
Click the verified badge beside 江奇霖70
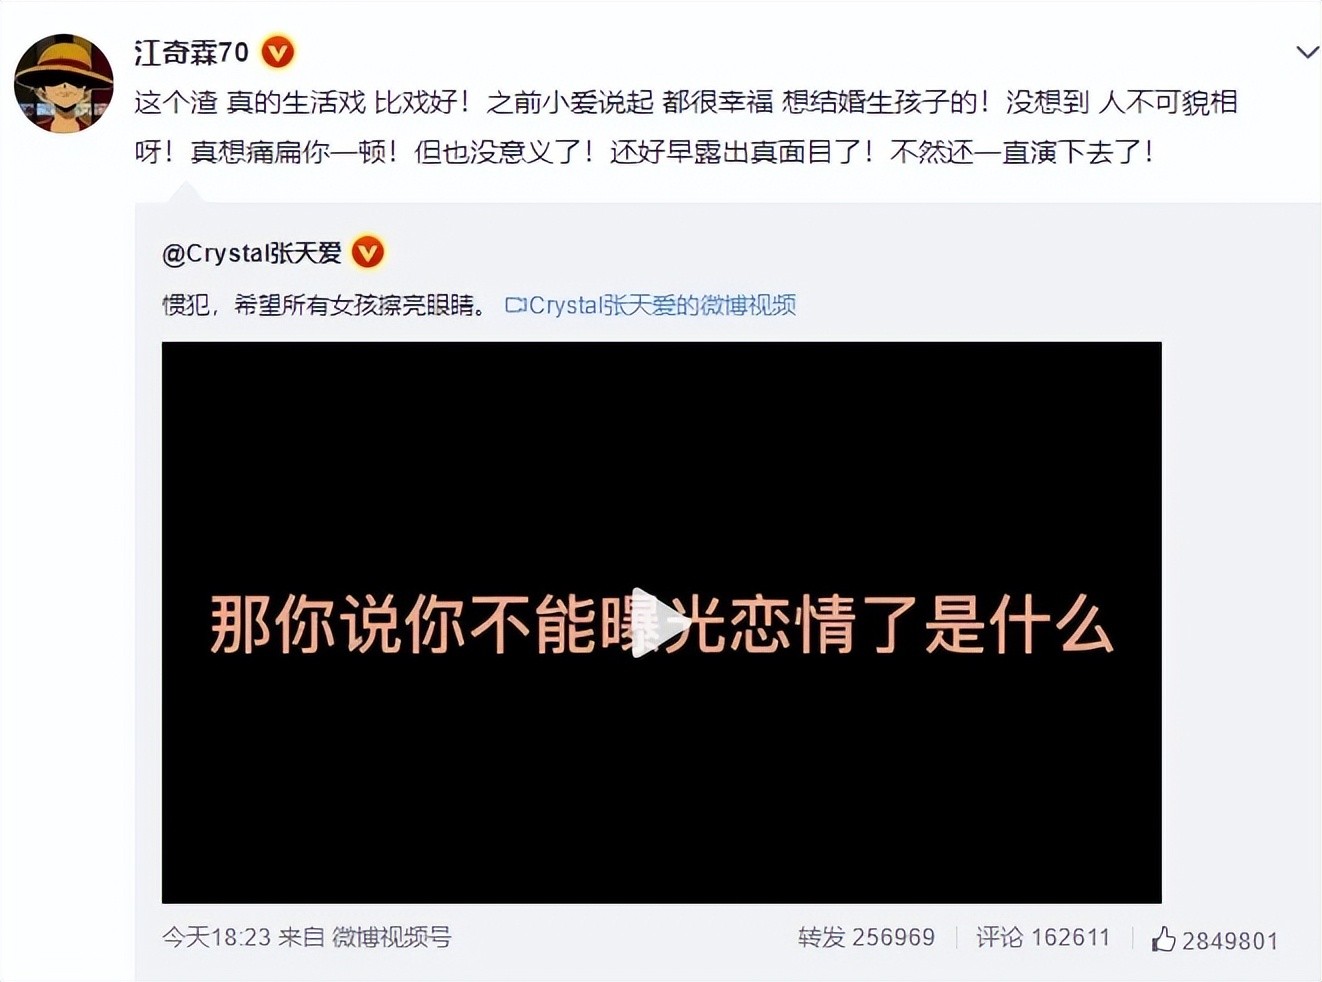click(278, 52)
